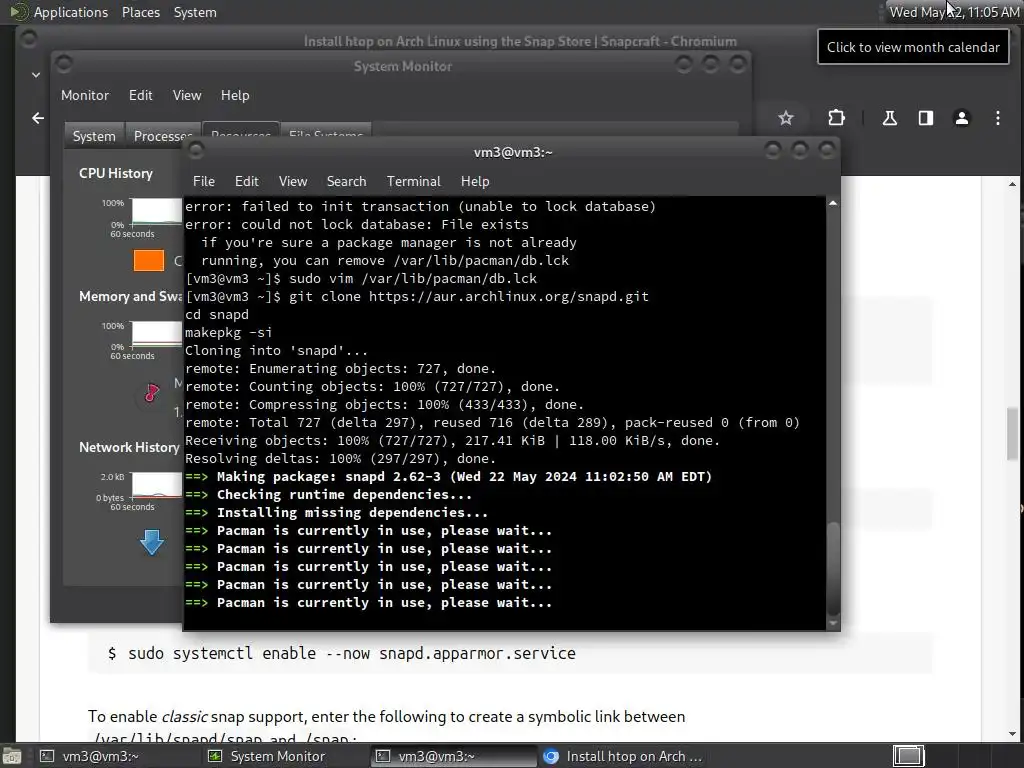Click MATE logo icon in top panel

click(18, 12)
